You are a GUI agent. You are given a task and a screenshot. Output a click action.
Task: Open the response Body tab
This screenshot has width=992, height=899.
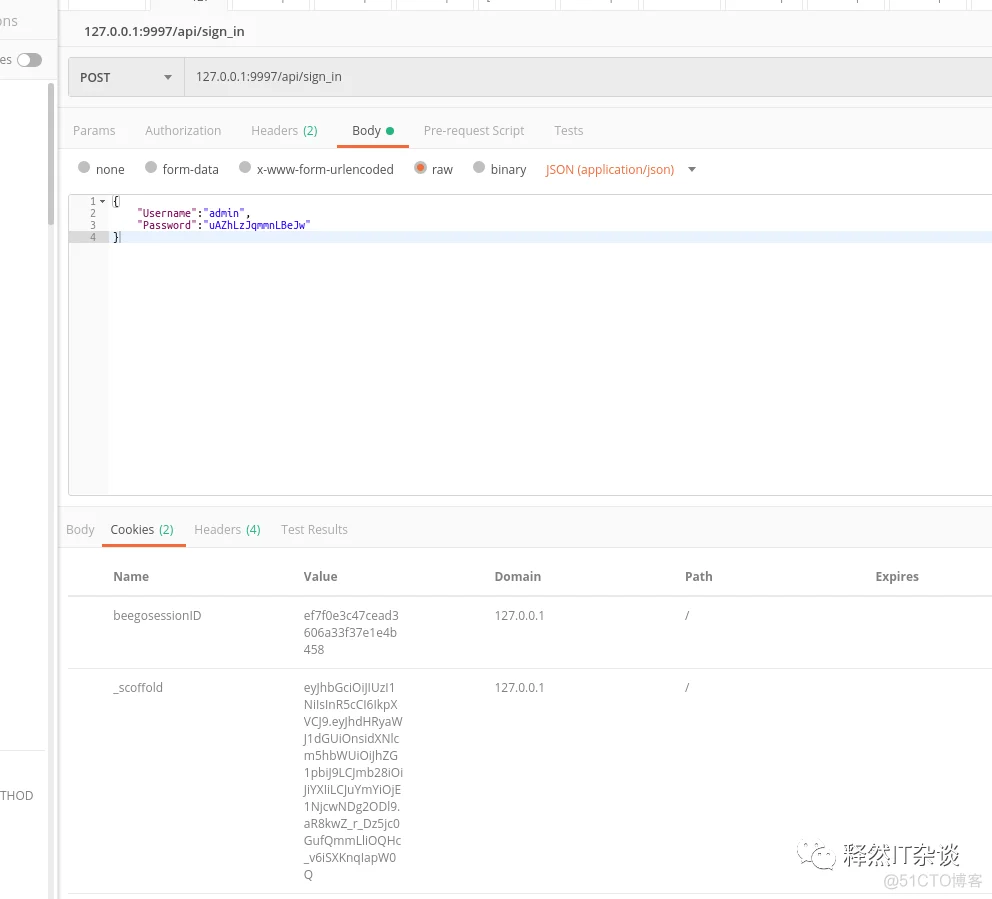(x=80, y=530)
